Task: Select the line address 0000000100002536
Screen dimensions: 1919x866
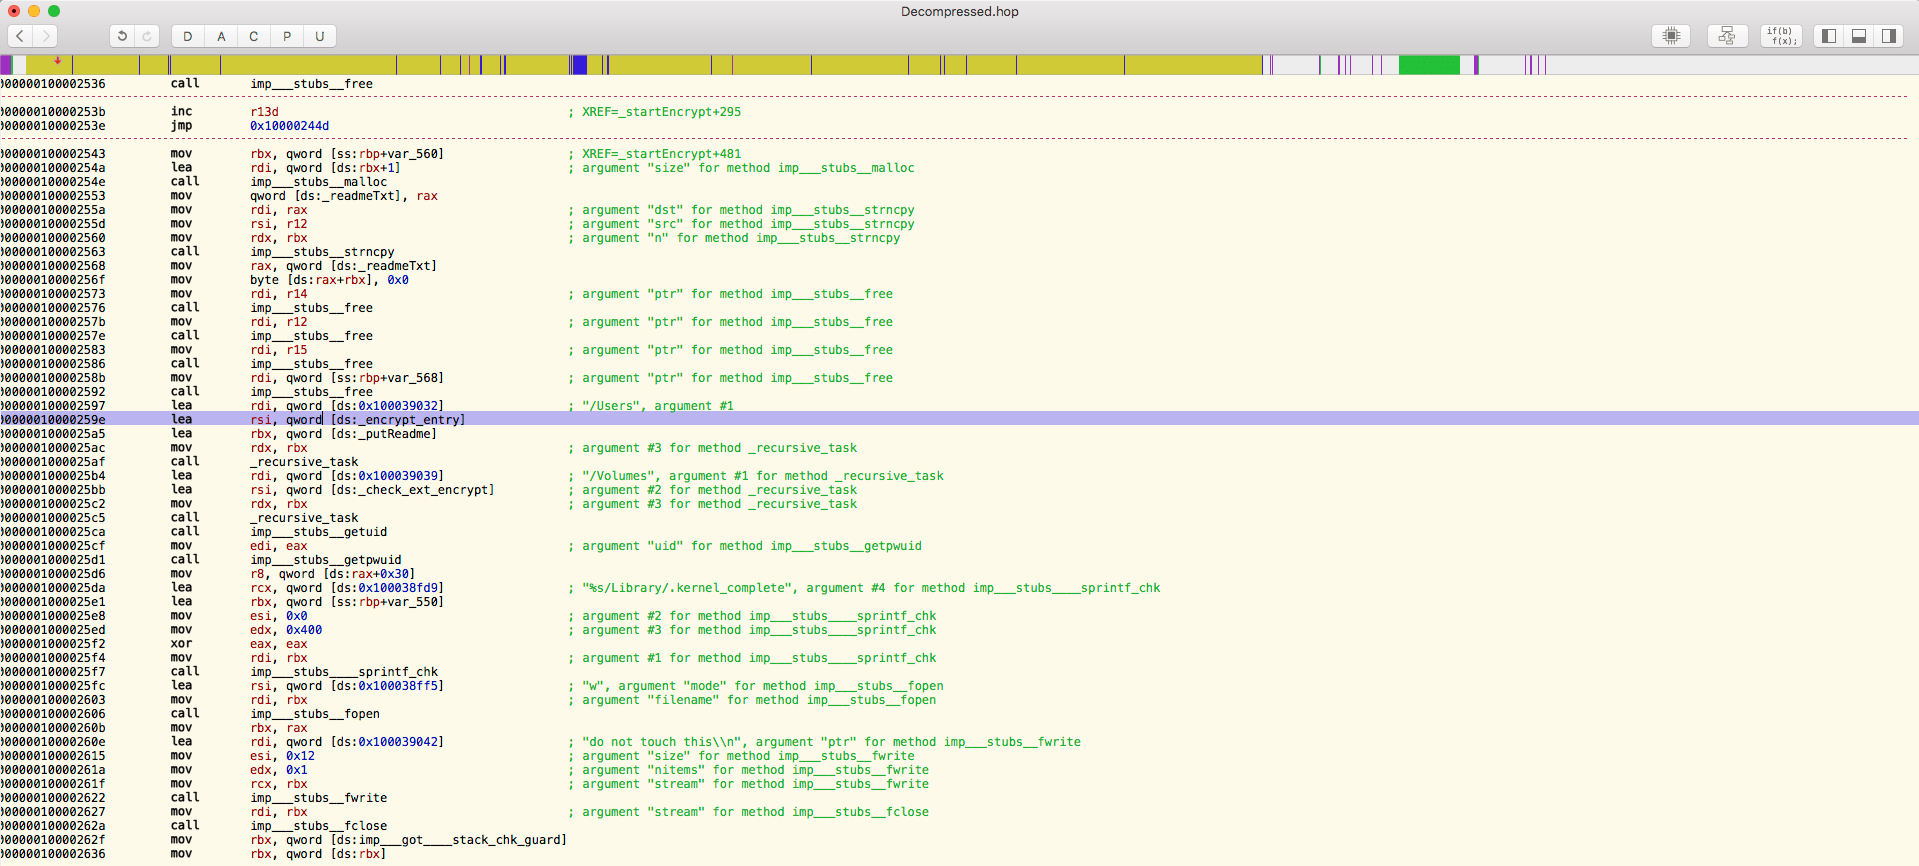Action: pos(53,84)
